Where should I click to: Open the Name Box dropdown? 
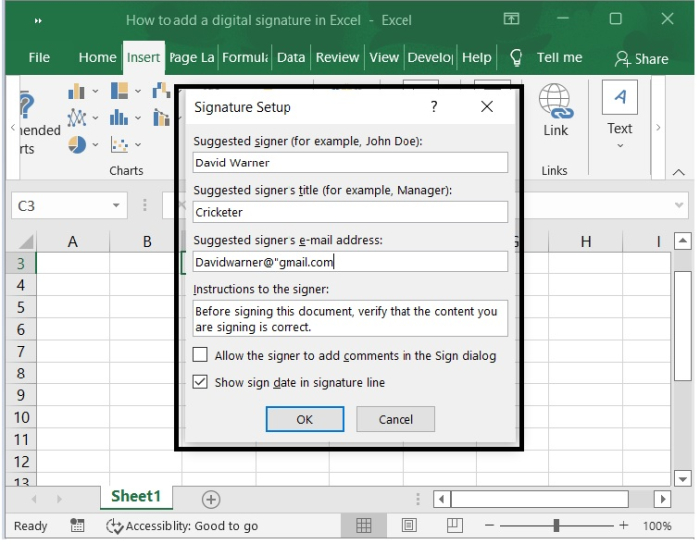tap(116, 205)
